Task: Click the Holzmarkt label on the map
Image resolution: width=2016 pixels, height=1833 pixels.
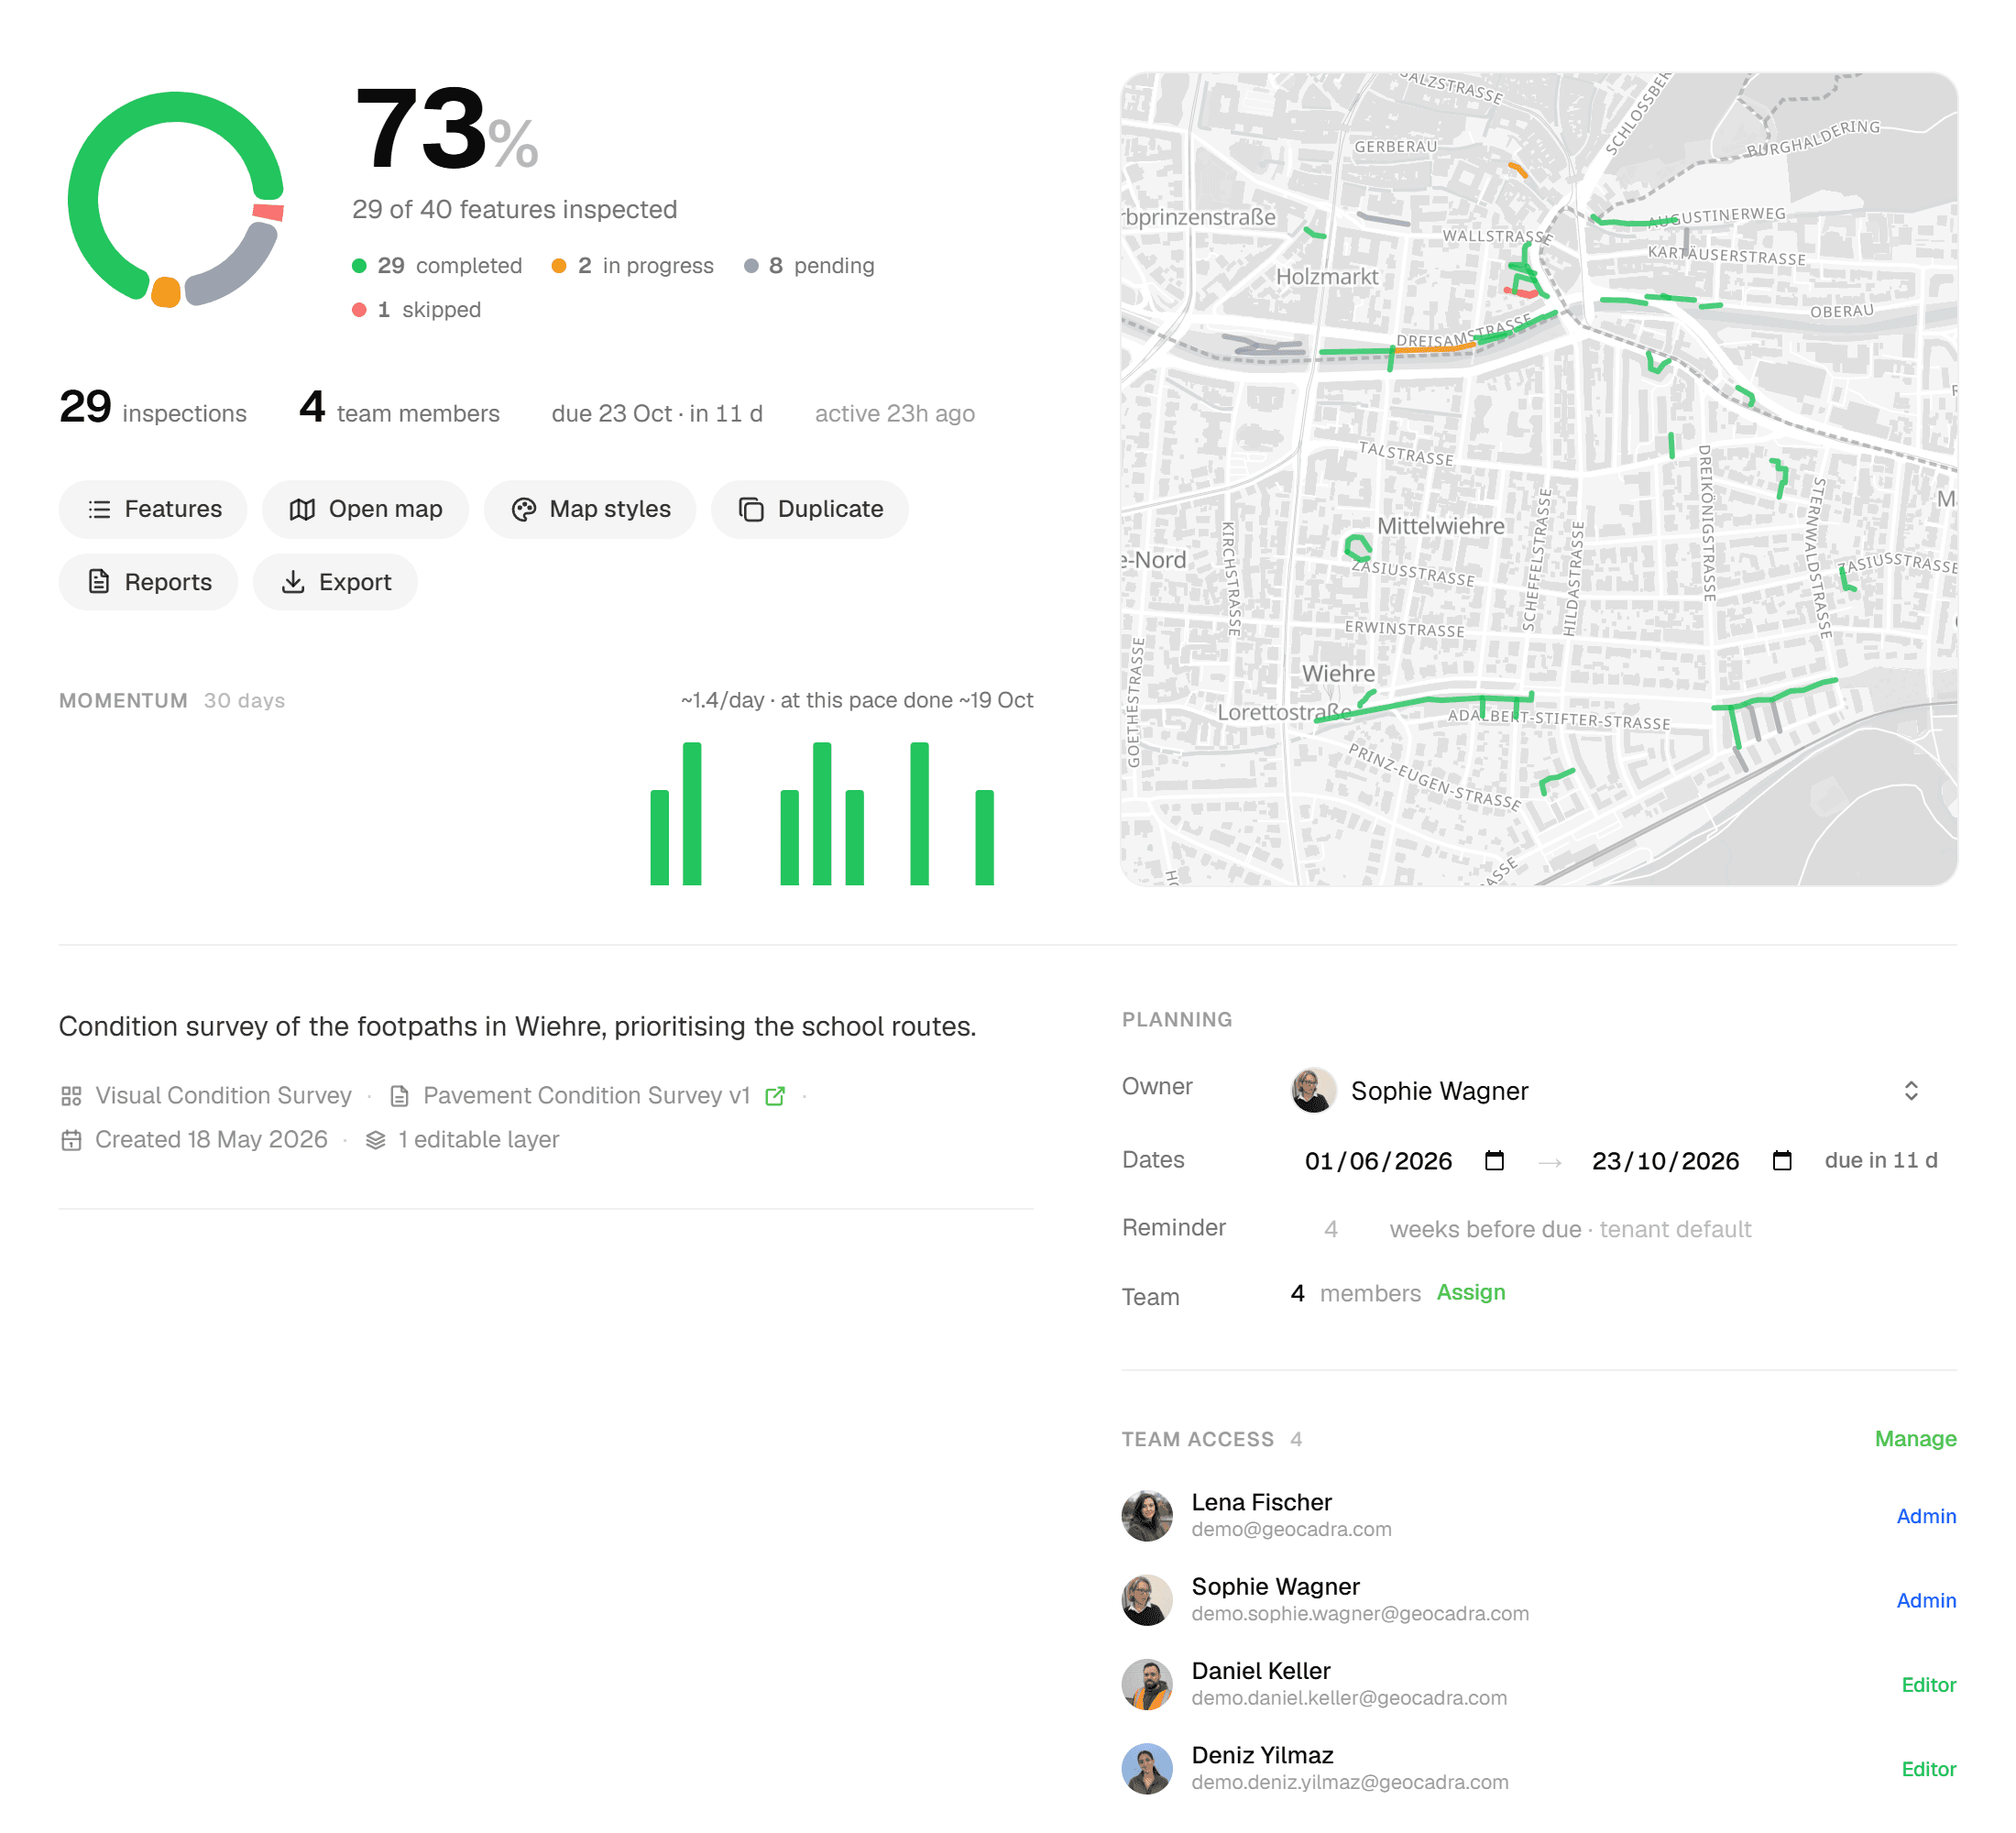Action: coord(1327,277)
